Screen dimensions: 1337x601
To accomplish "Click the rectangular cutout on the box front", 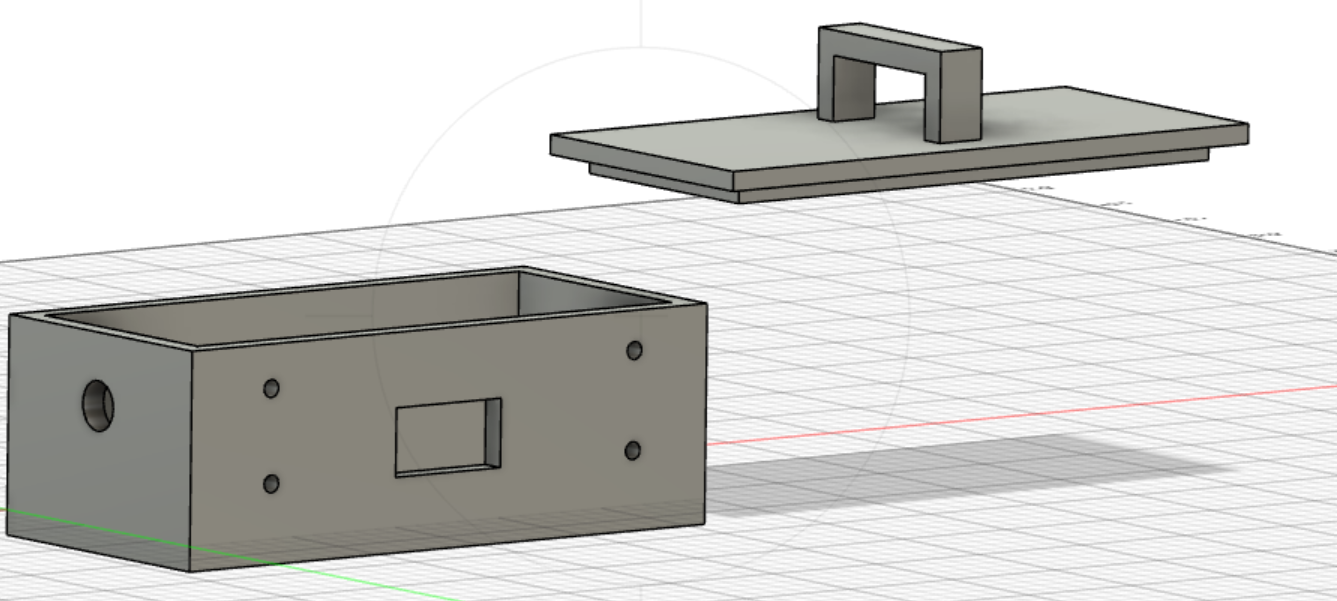I will click(x=449, y=437).
